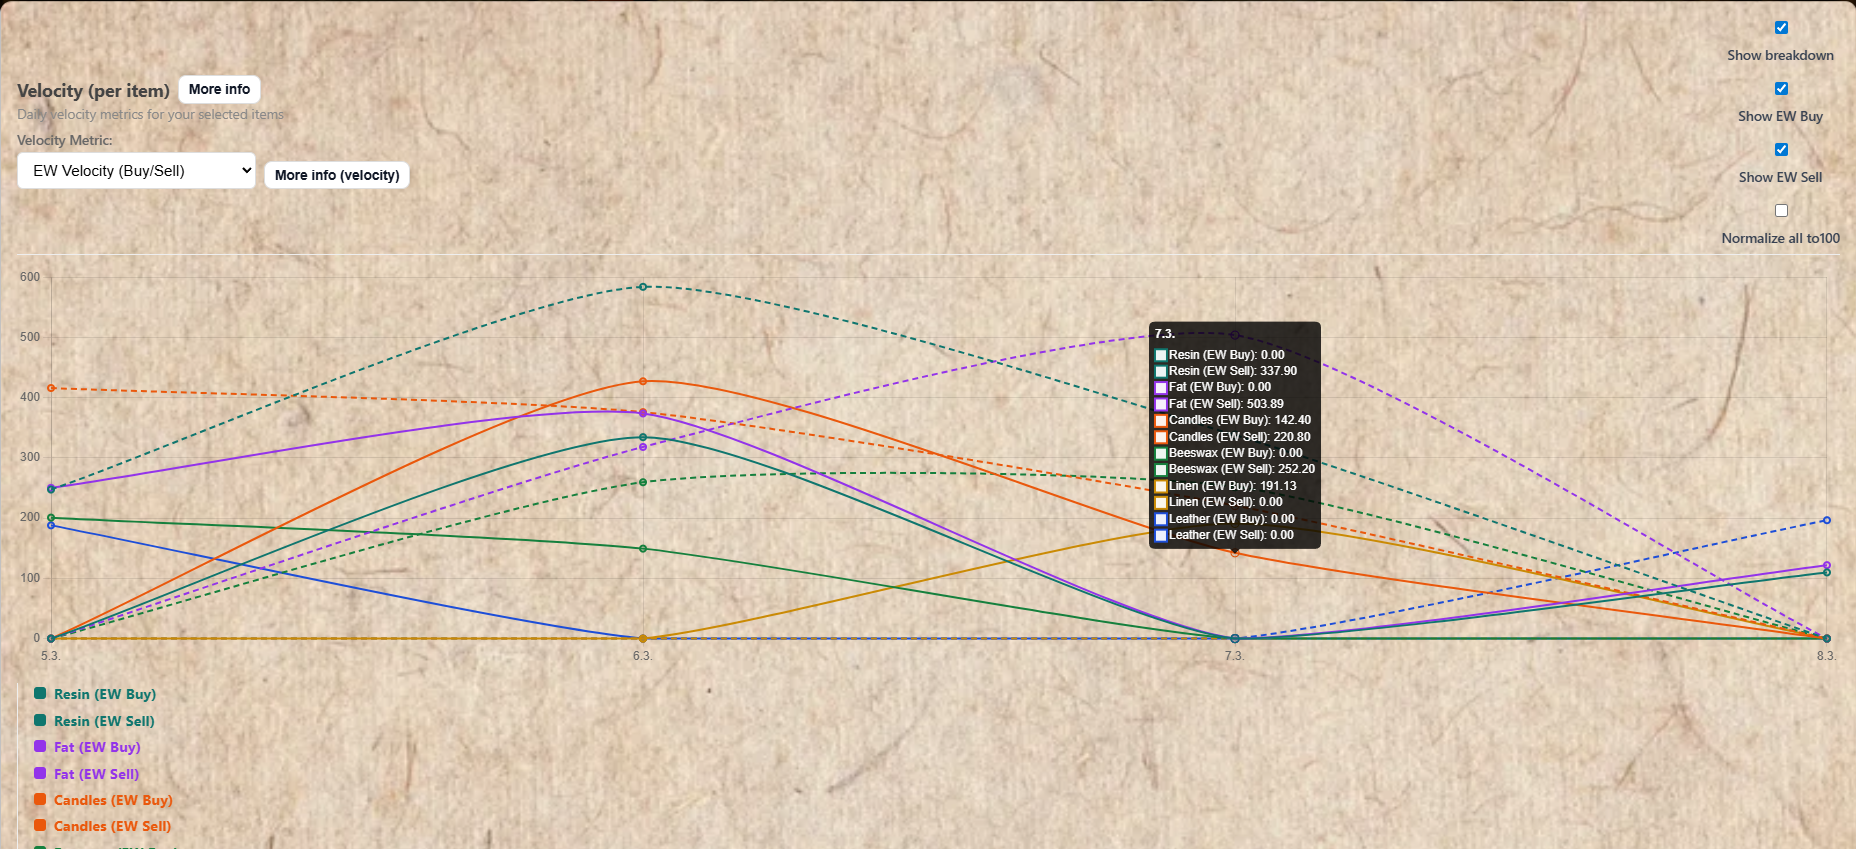Screen dimensions: 1856x849
Task: Click the Beeswax EW Buy point at 5.3.
Action: click(51, 518)
